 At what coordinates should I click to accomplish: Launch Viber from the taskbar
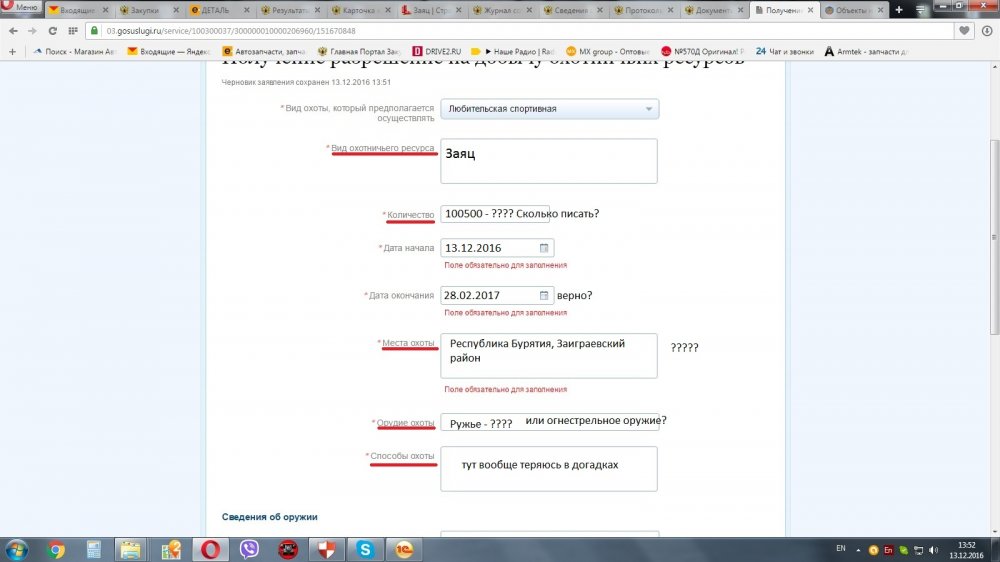click(250, 549)
